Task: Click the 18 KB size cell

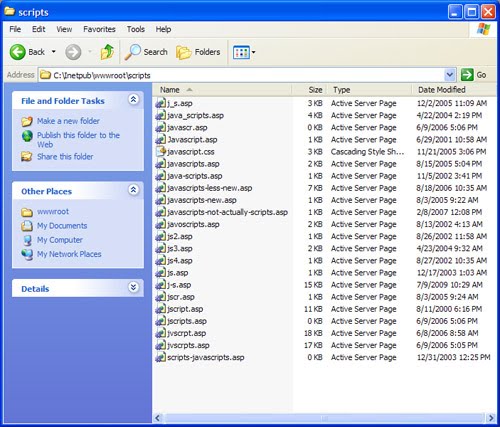Action: [313, 333]
